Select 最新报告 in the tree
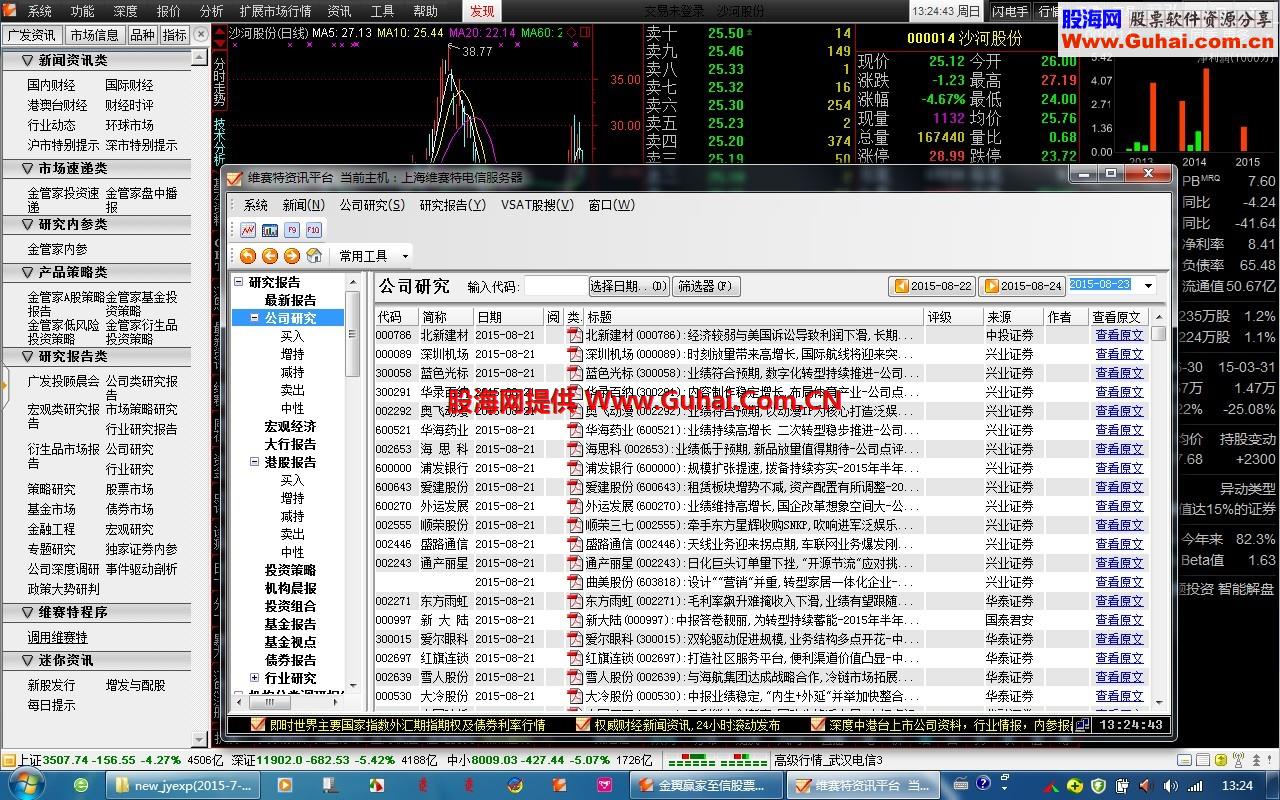Screen dimensions: 1280x800 [290, 300]
